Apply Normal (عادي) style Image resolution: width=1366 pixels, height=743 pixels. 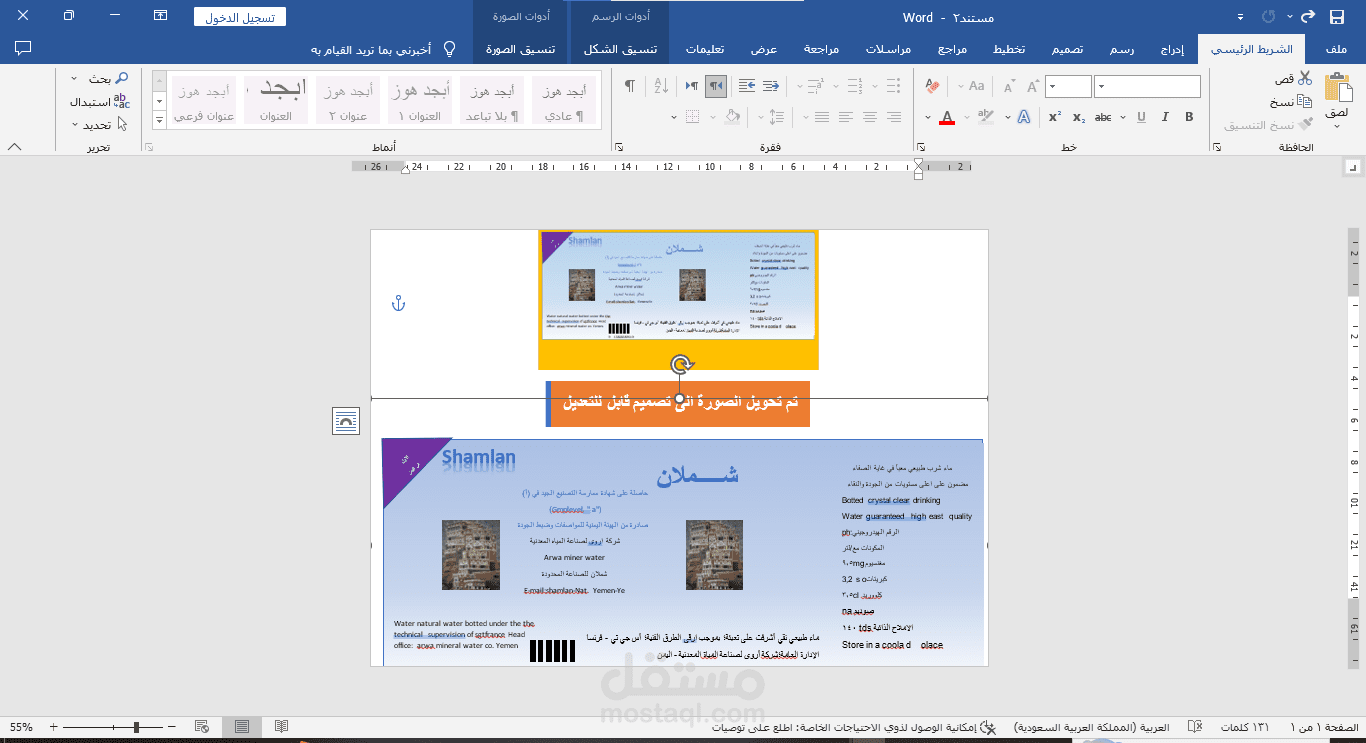pos(564,101)
